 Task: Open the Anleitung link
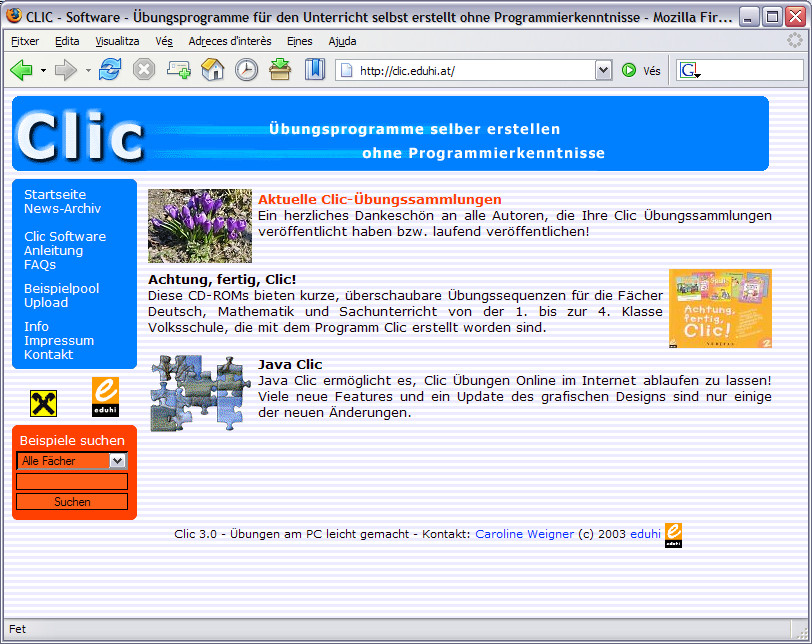pyautogui.click(x=53, y=251)
